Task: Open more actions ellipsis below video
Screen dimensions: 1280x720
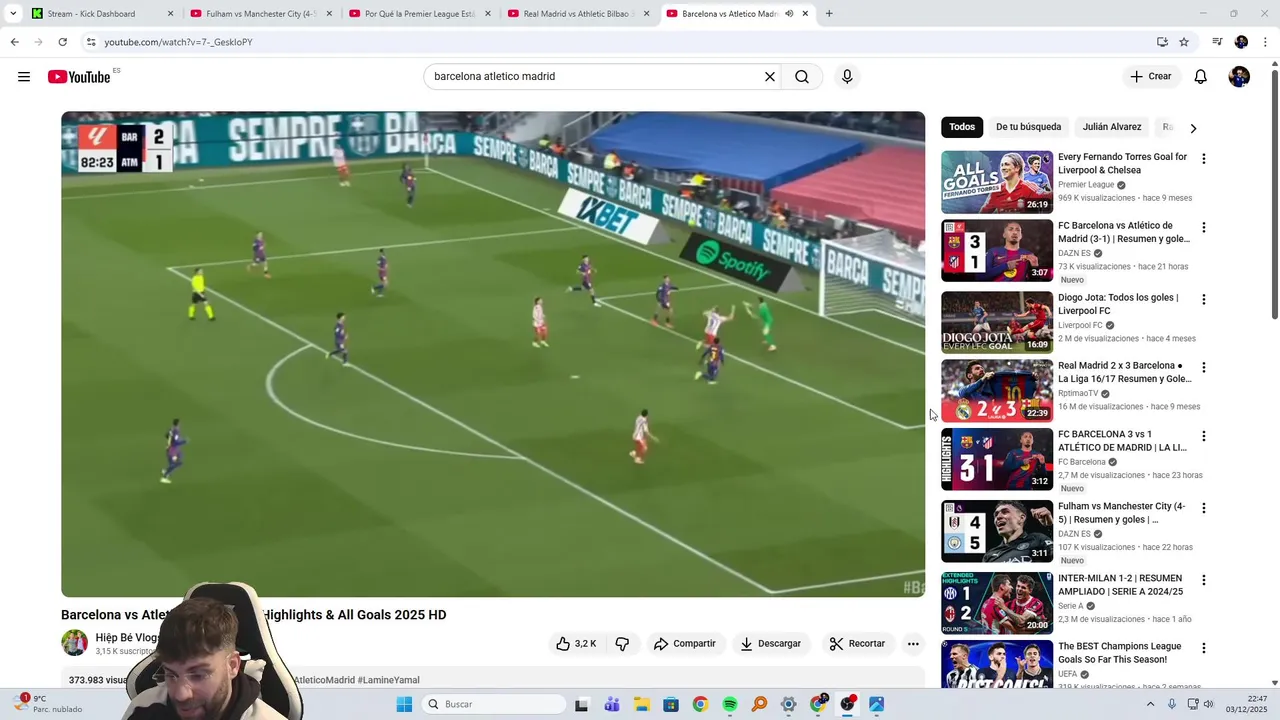Action: (x=913, y=644)
